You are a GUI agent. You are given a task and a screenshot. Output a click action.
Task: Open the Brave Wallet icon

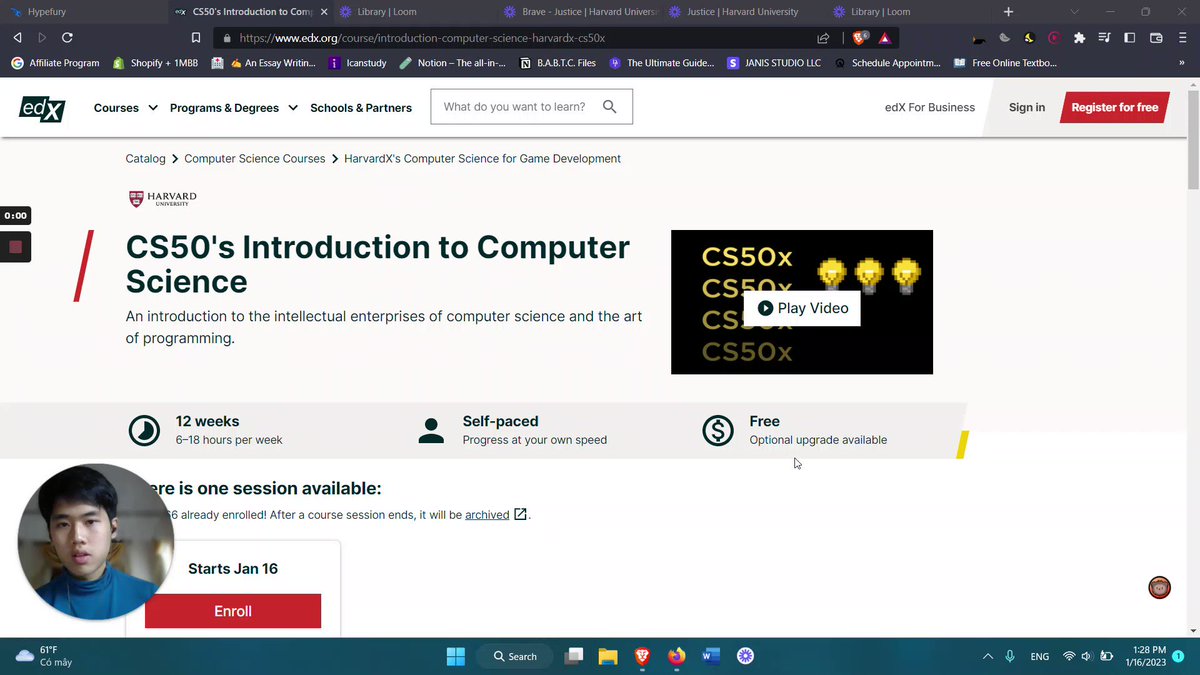click(x=1156, y=38)
